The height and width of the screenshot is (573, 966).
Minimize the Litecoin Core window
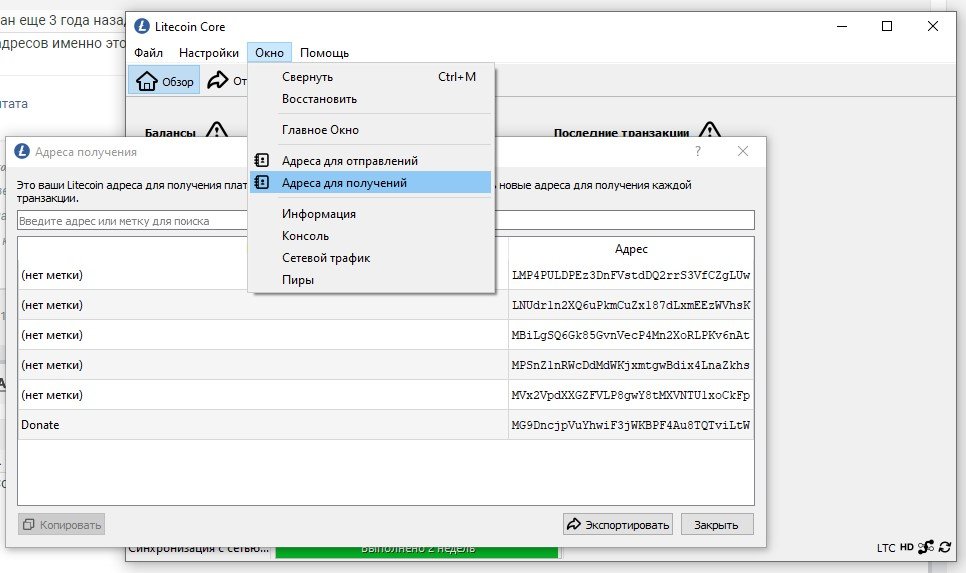tap(842, 26)
